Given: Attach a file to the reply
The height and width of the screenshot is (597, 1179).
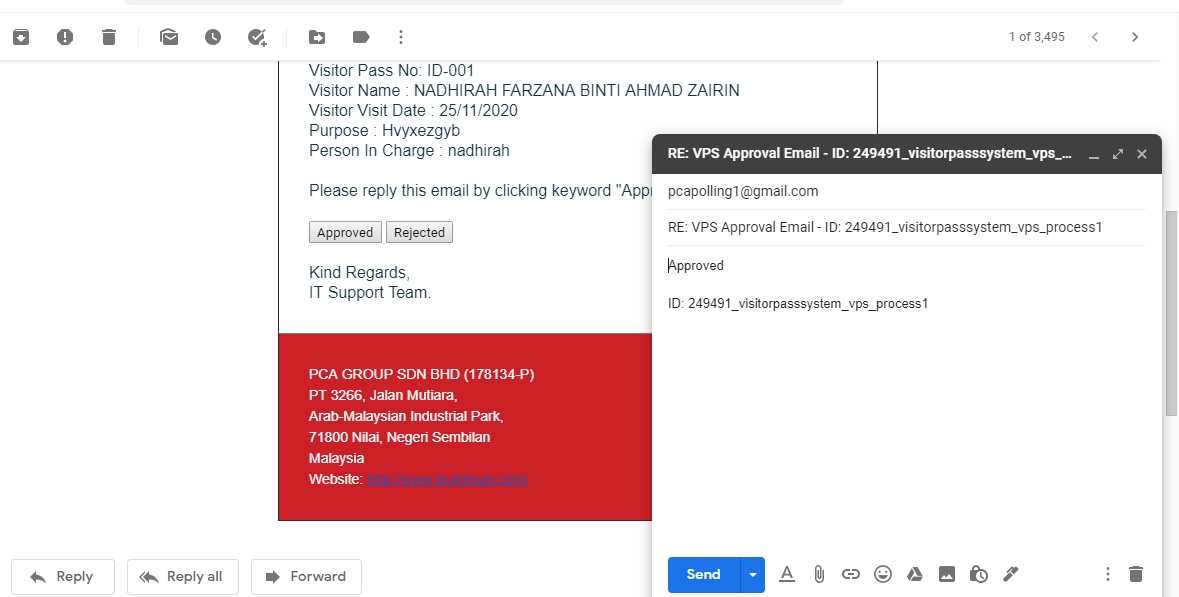Looking at the screenshot, I should tap(819, 574).
